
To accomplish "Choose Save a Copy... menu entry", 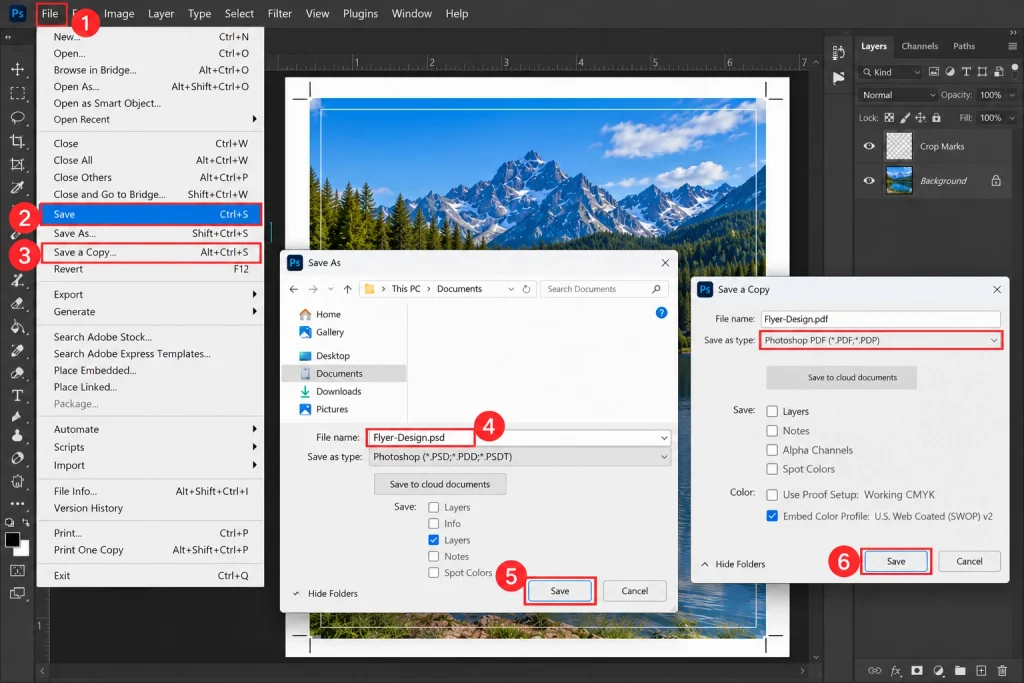I will pyautogui.click(x=150, y=252).
